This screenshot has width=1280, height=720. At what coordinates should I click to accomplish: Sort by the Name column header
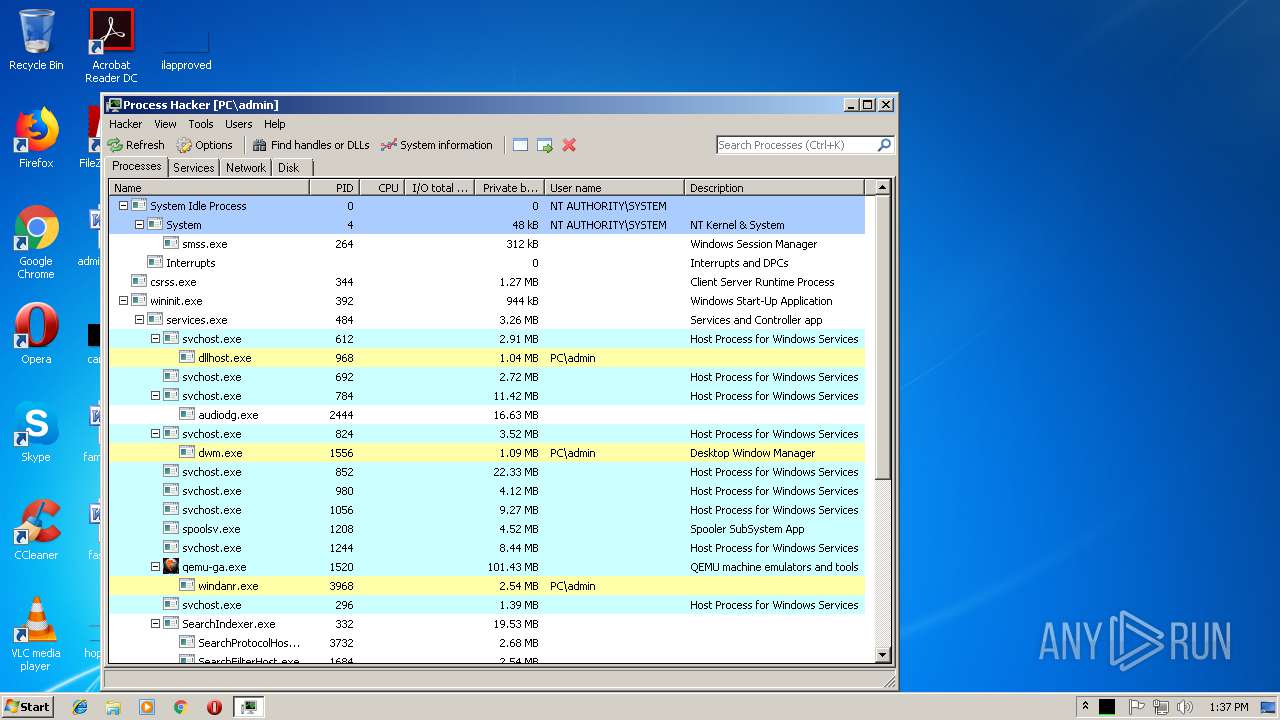[209, 188]
